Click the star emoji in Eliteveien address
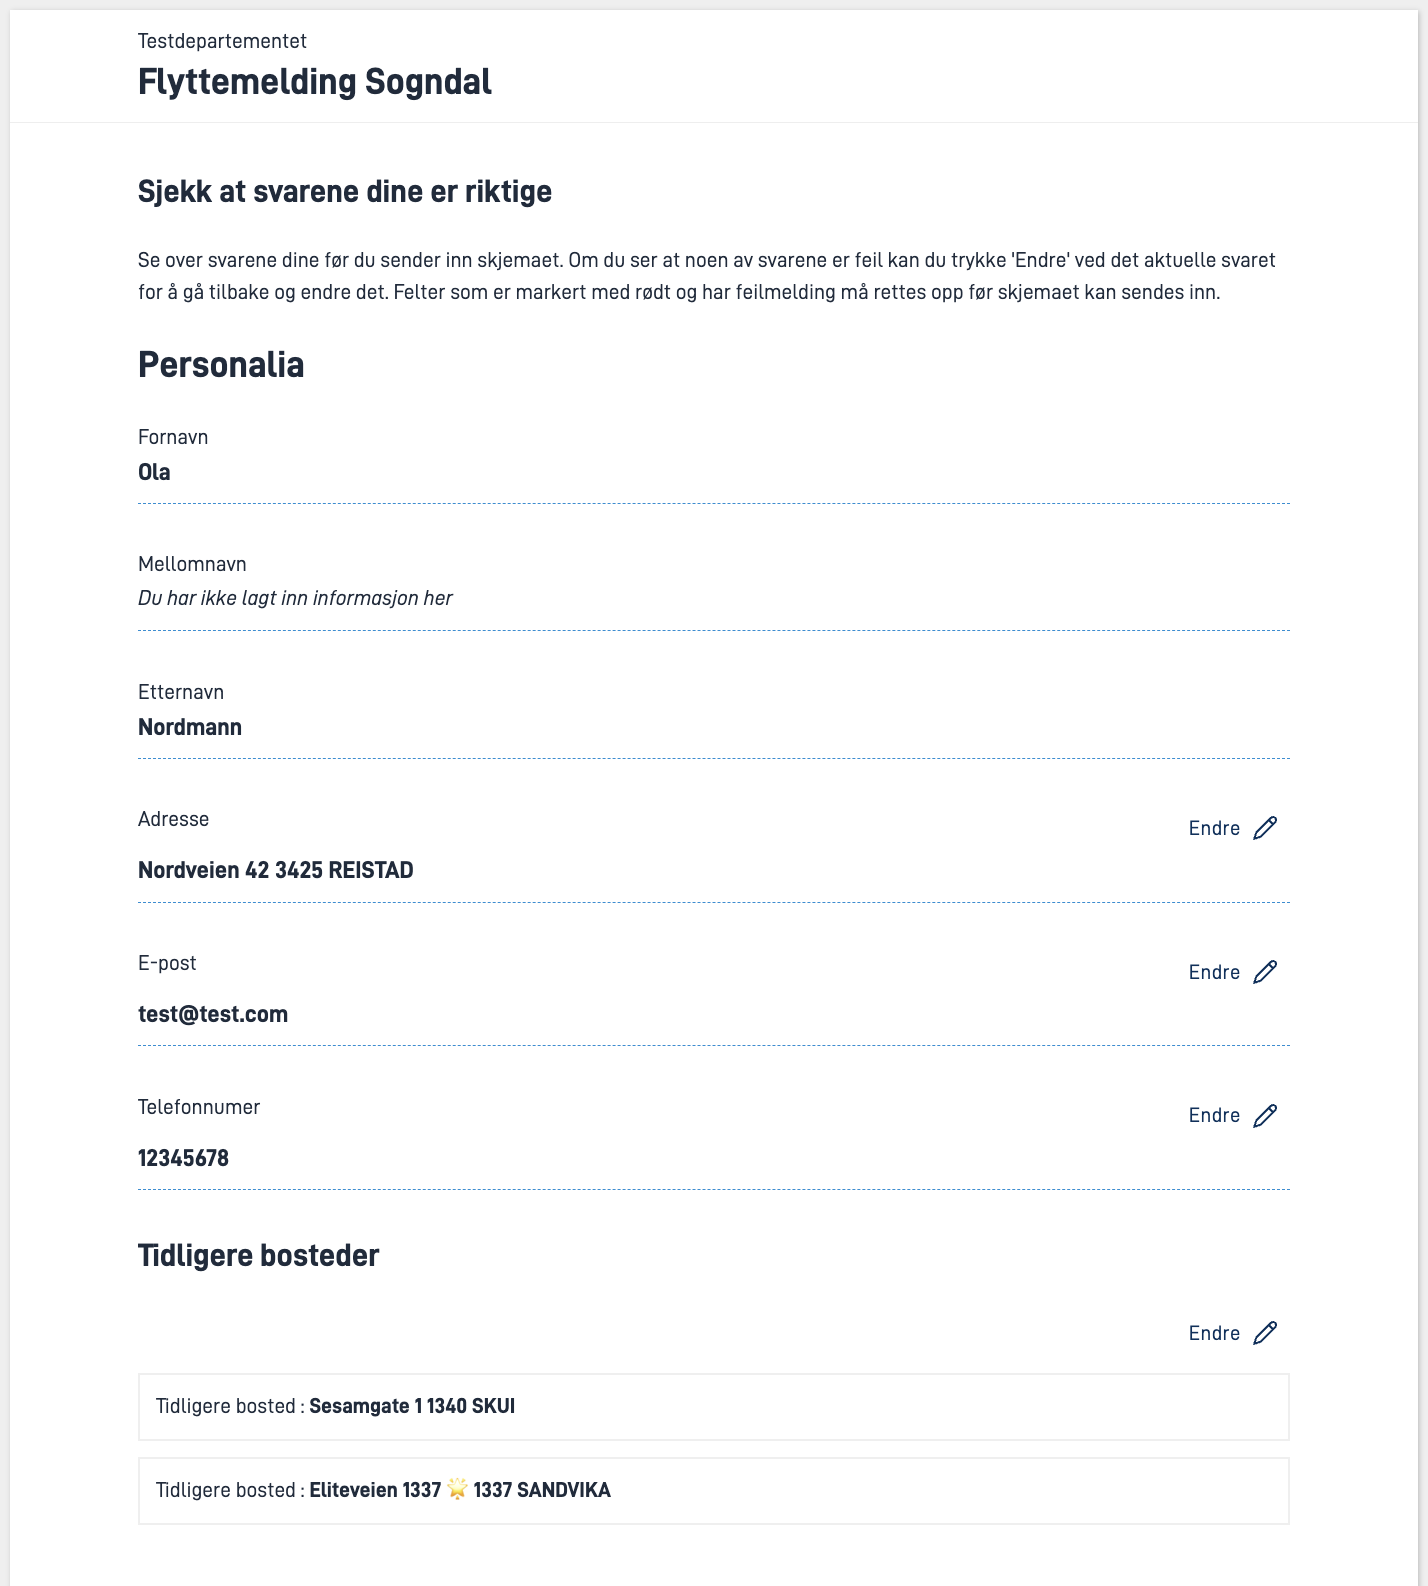Image resolution: width=1428 pixels, height=1586 pixels. click(457, 1489)
